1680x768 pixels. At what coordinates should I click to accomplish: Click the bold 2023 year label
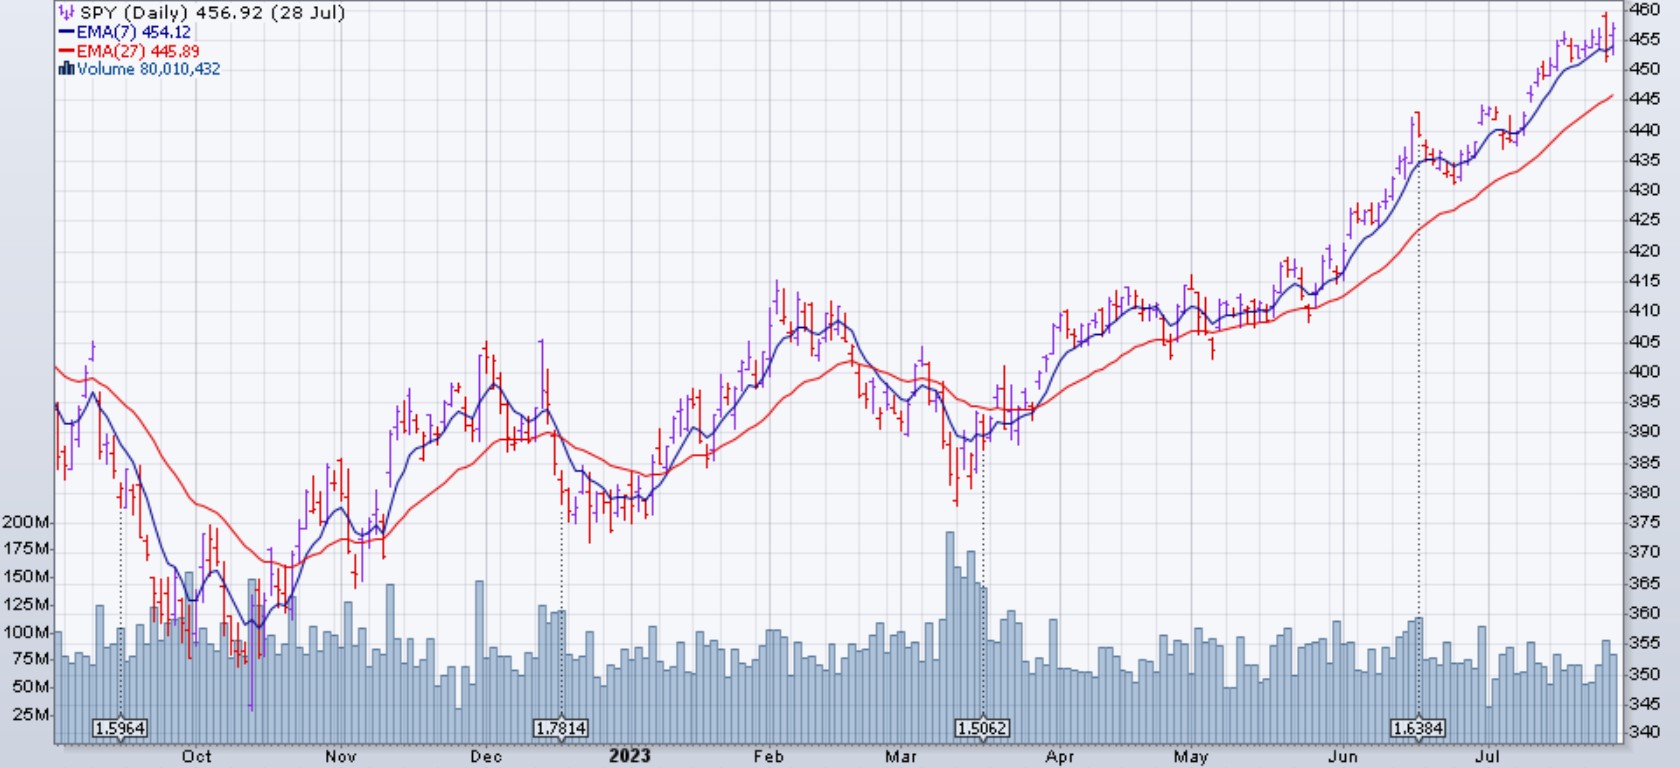click(629, 756)
